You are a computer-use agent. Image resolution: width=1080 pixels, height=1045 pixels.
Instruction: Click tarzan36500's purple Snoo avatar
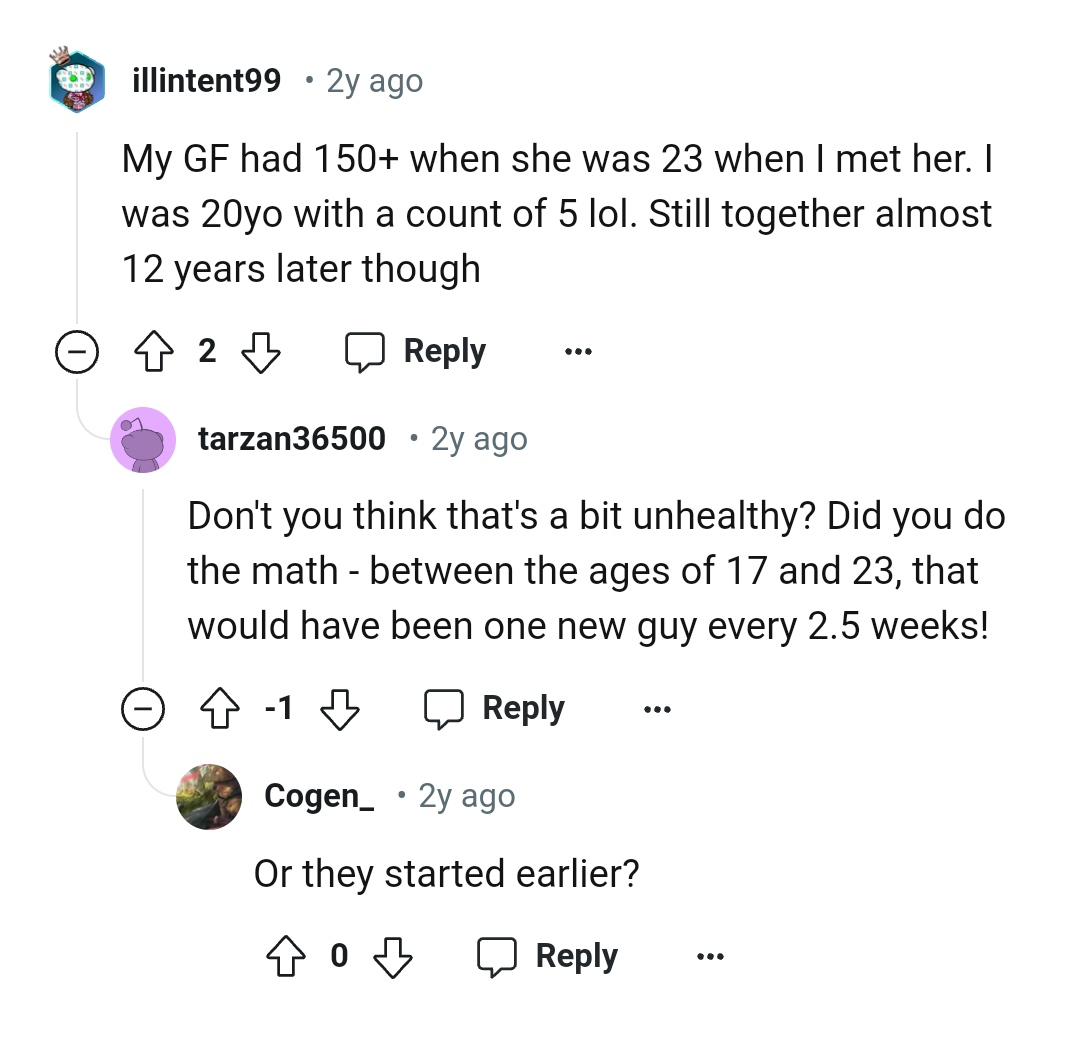144,439
